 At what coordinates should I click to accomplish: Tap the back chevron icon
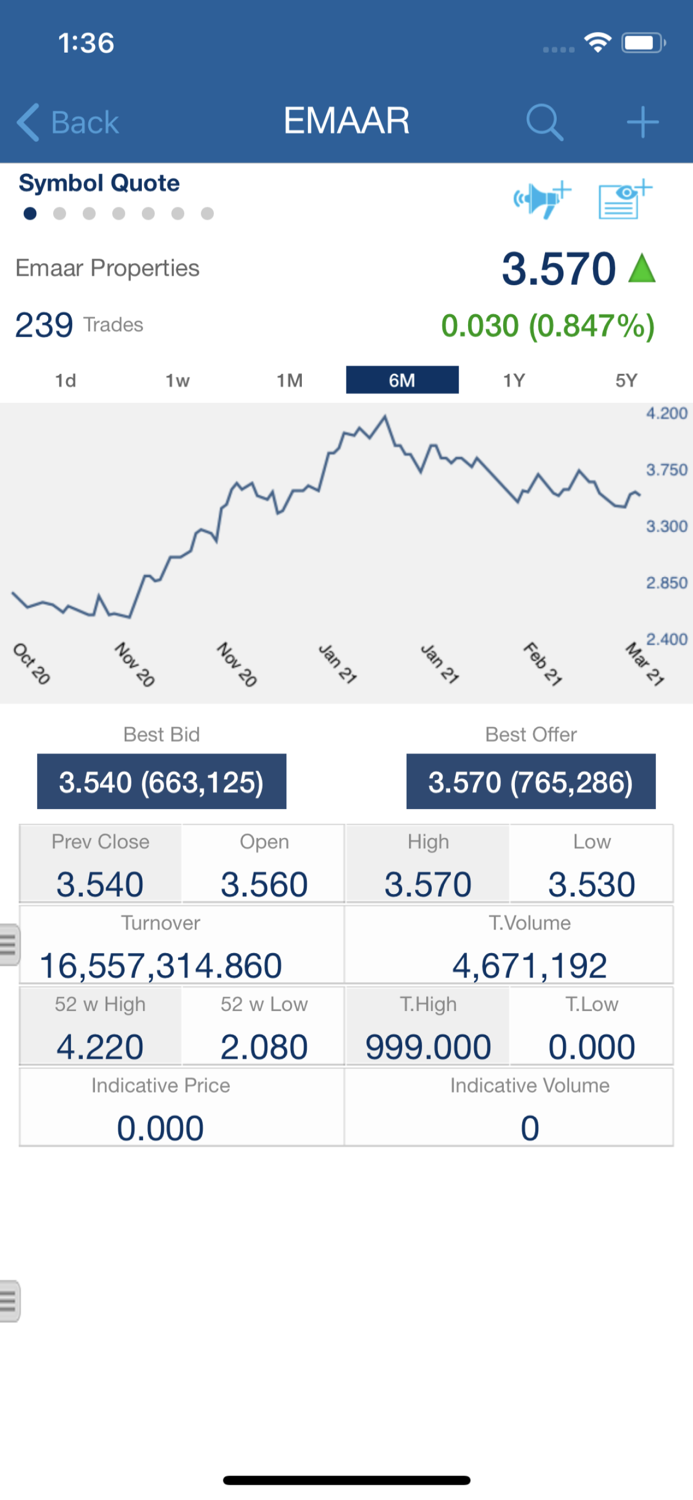27,122
